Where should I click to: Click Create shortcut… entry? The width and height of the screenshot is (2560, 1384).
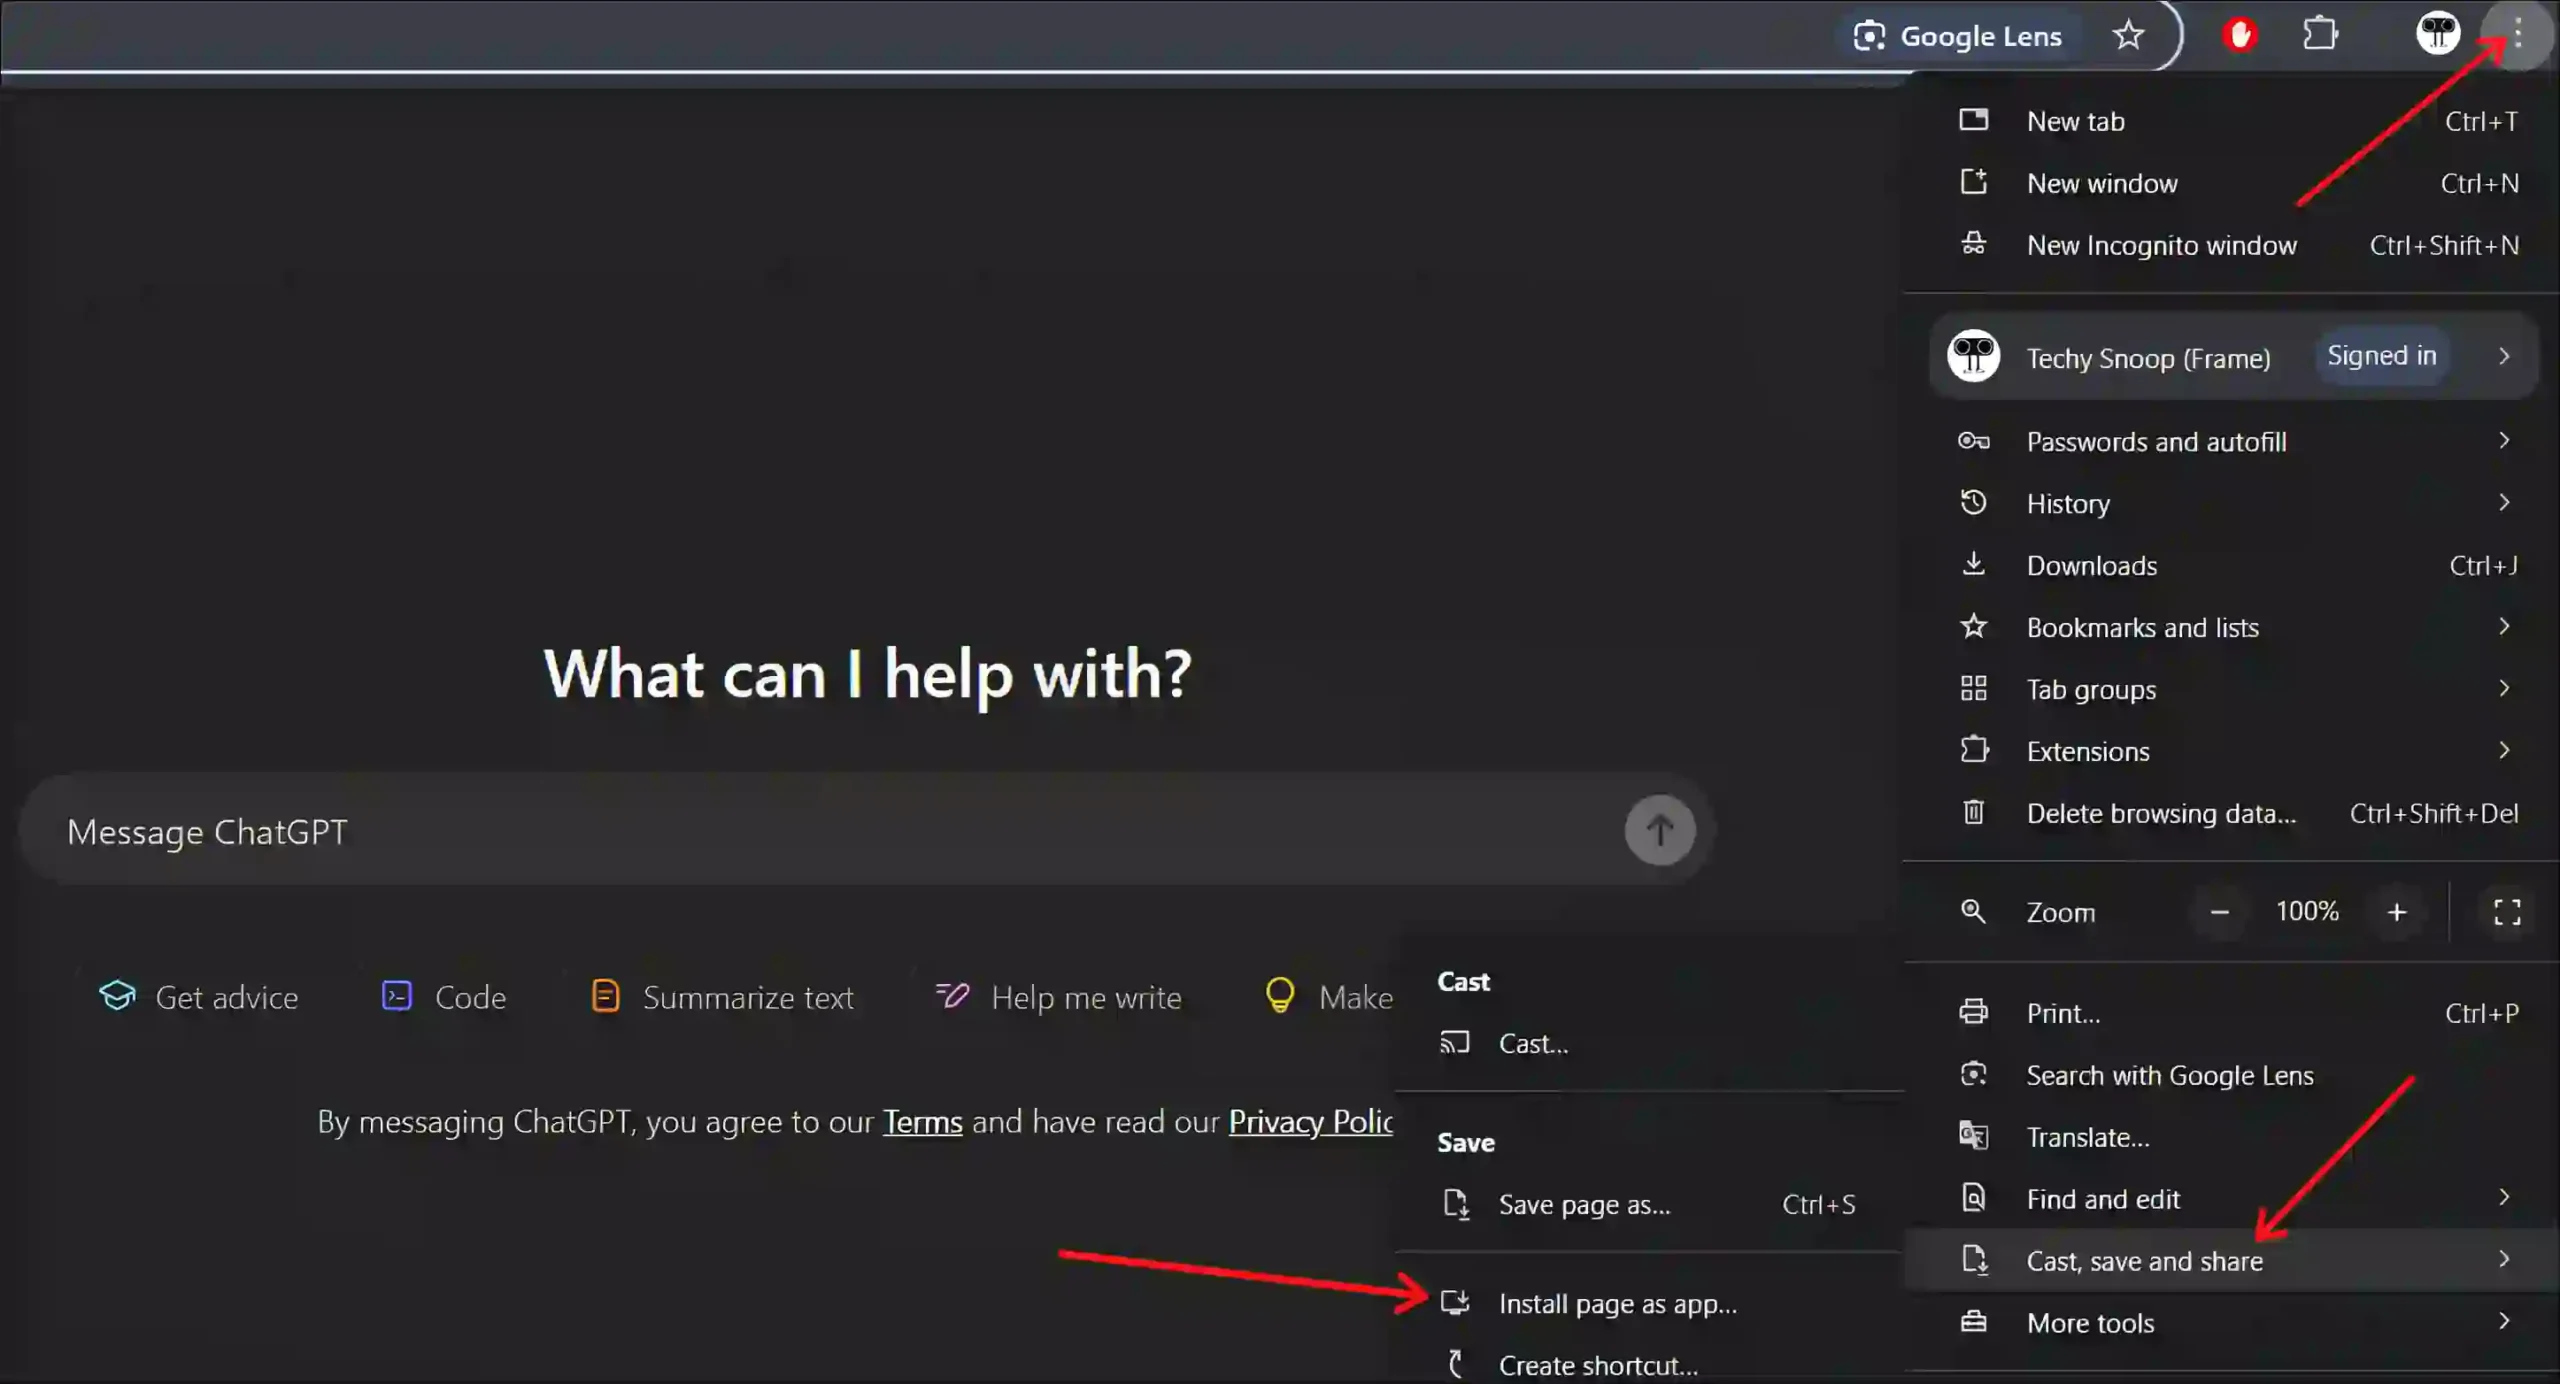(x=1650, y=1365)
